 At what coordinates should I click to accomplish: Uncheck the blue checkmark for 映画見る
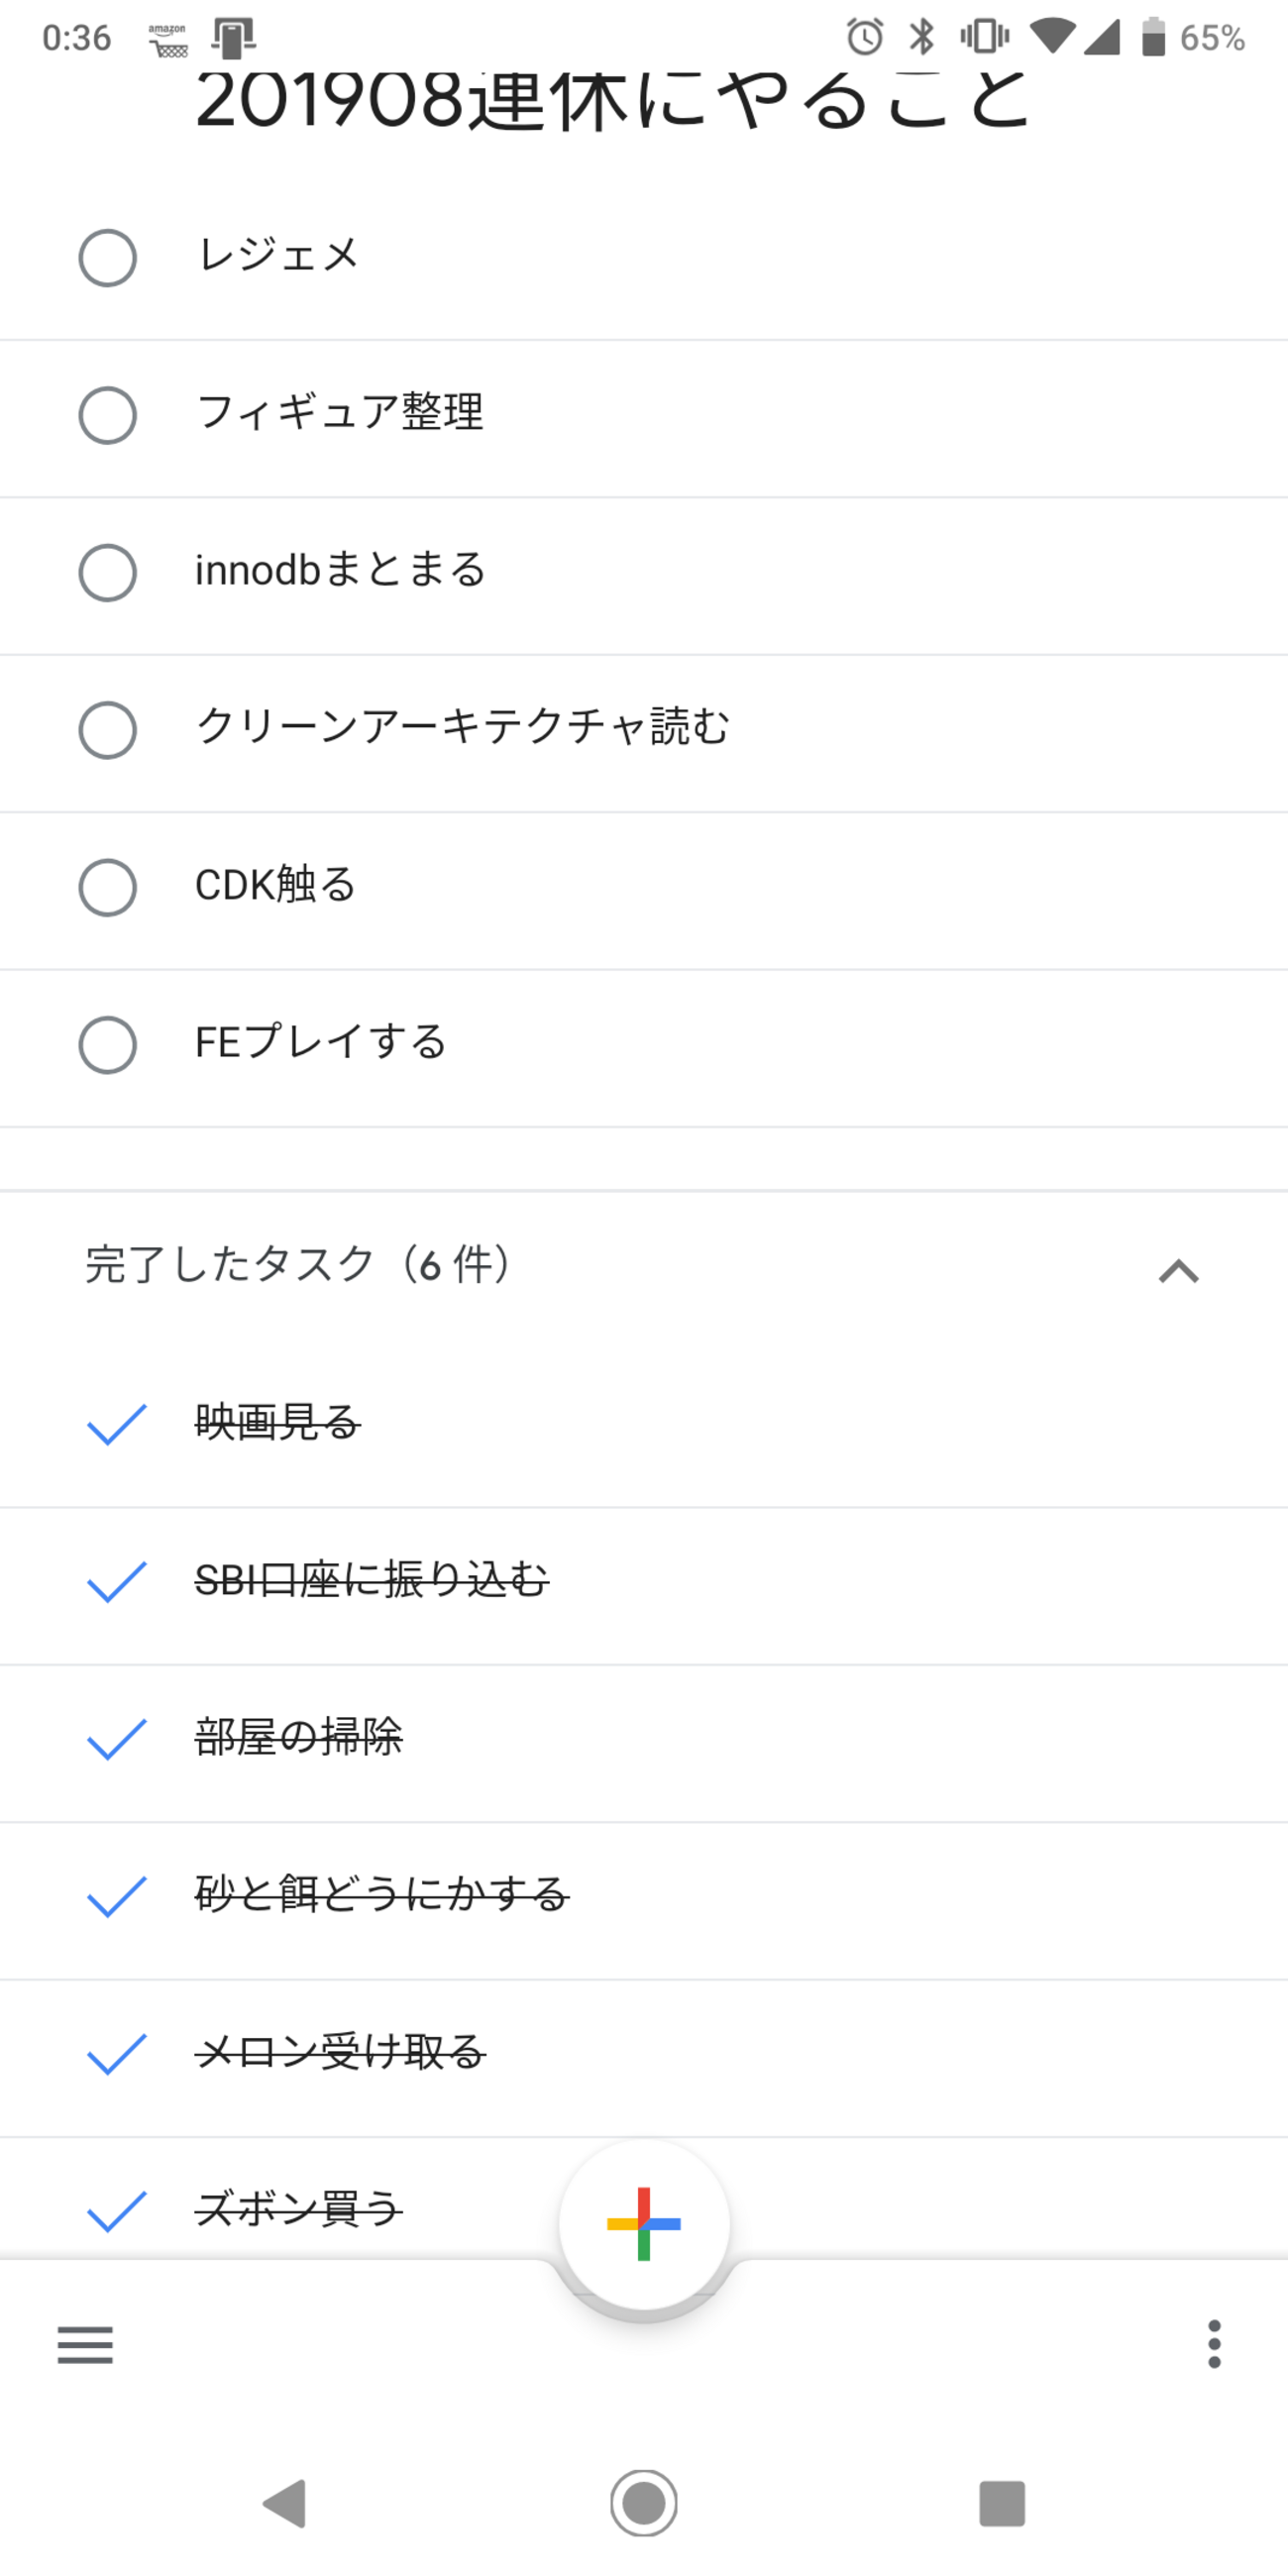coord(117,1424)
